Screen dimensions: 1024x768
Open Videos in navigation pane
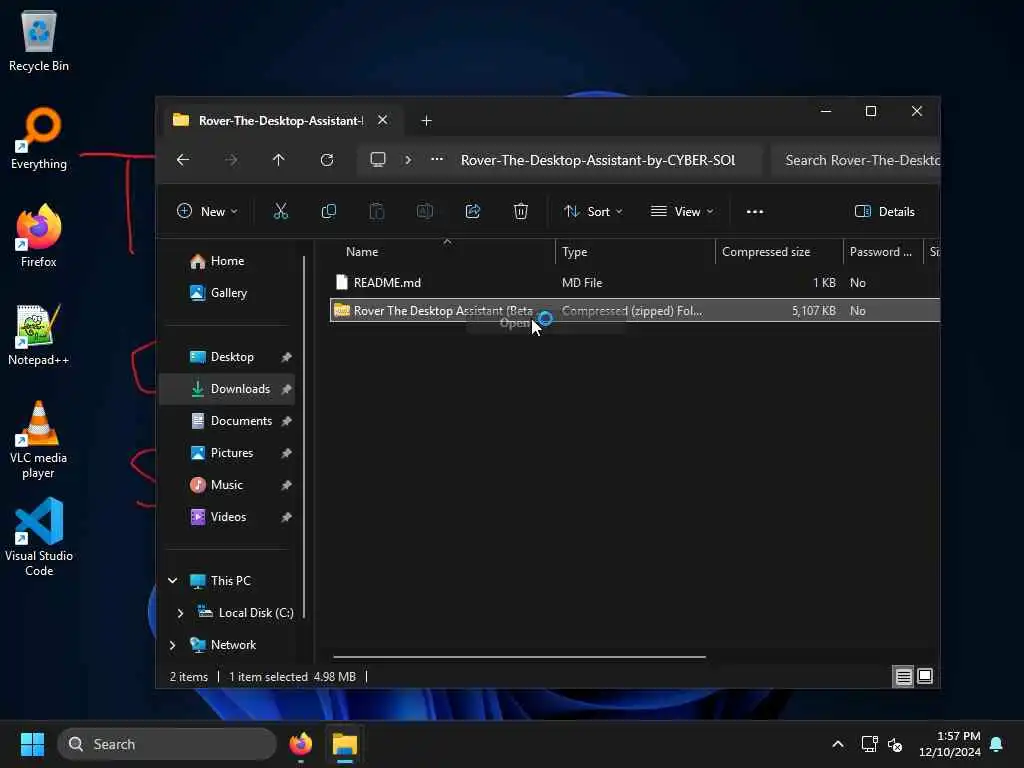pos(227,517)
